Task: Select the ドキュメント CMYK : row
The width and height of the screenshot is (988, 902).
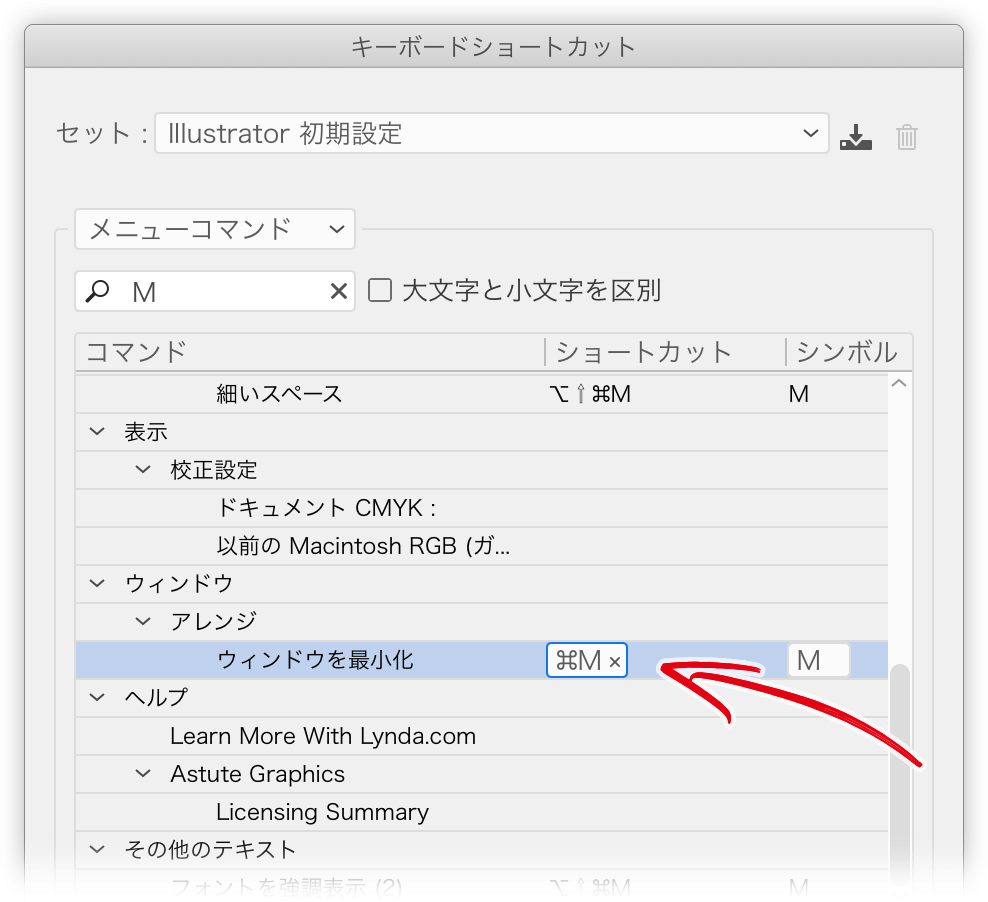Action: point(481,508)
